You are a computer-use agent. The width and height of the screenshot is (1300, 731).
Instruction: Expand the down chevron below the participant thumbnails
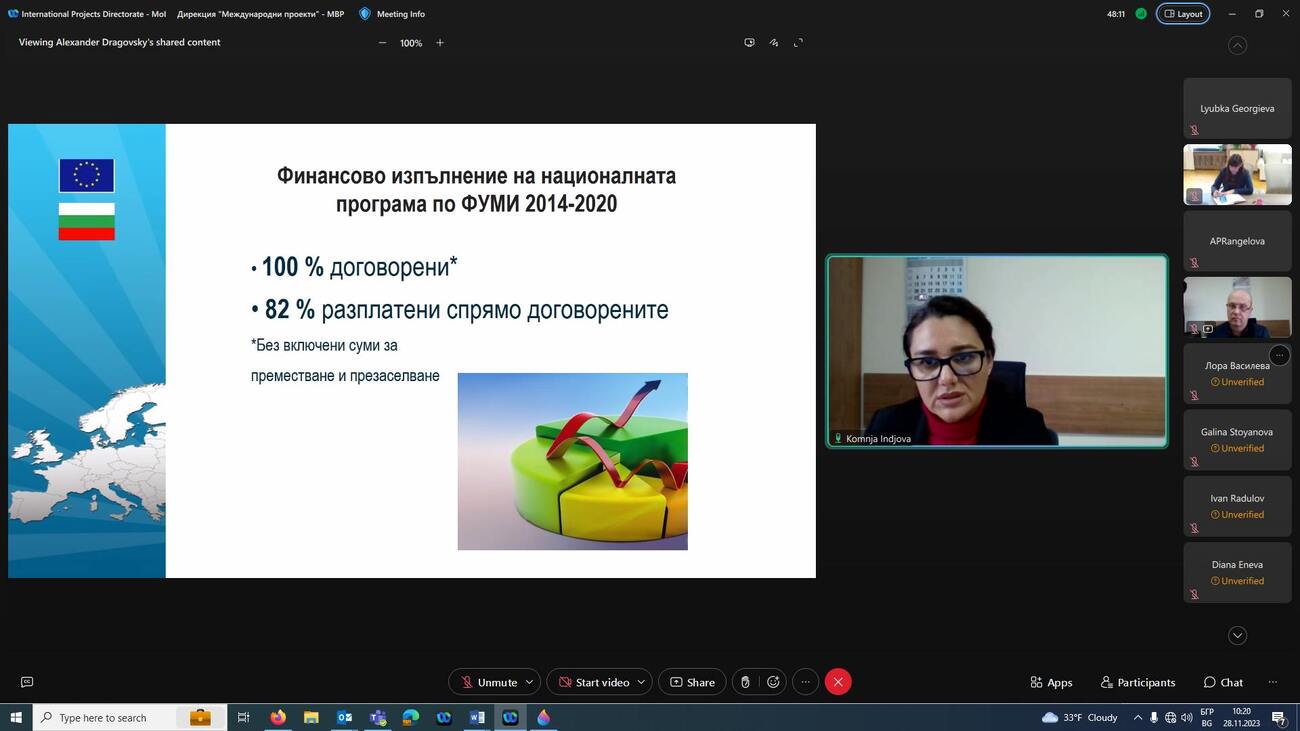pyautogui.click(x=1237, y=636)
